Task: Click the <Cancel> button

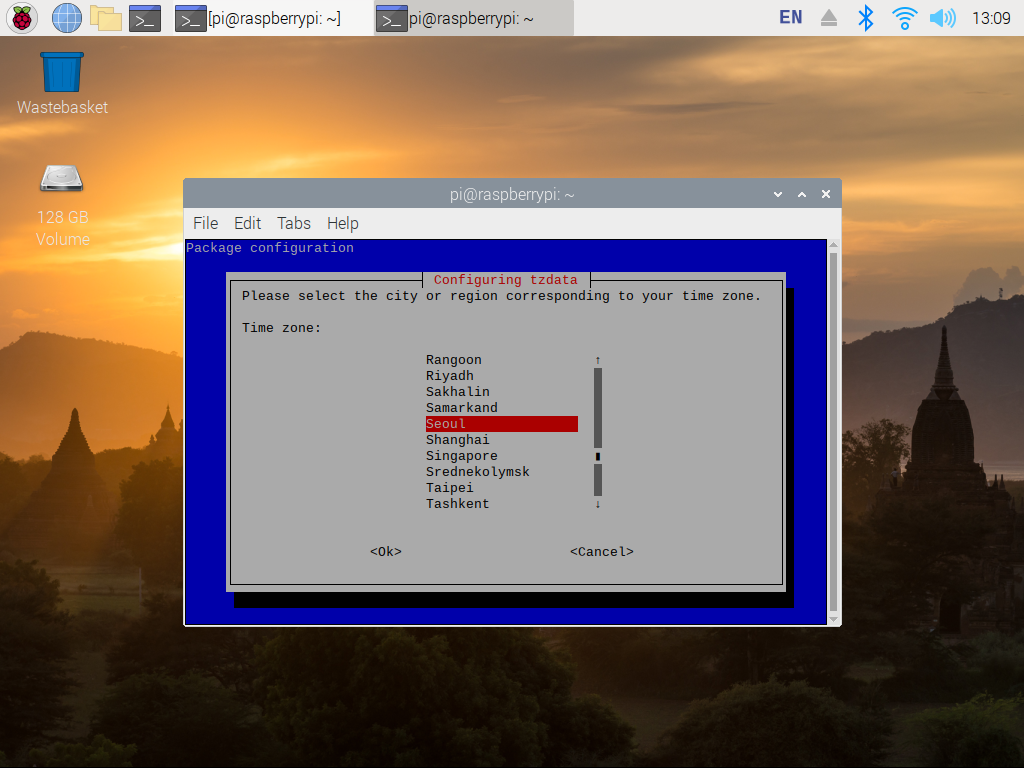Action: (601, 552)
